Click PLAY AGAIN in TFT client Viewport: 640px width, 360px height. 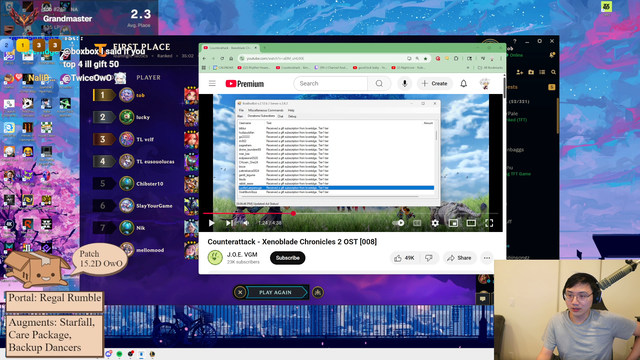click(x=276, y=292)
